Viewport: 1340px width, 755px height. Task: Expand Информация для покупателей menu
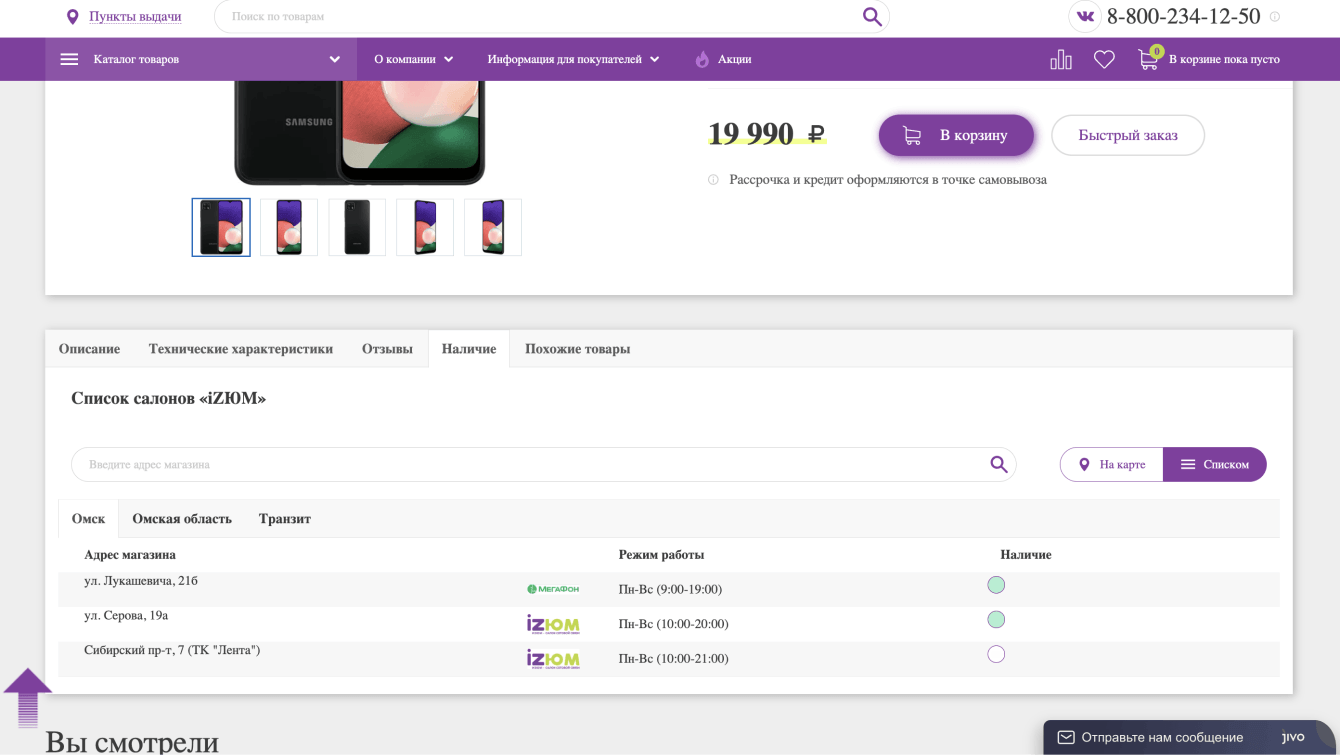point(573,60)
